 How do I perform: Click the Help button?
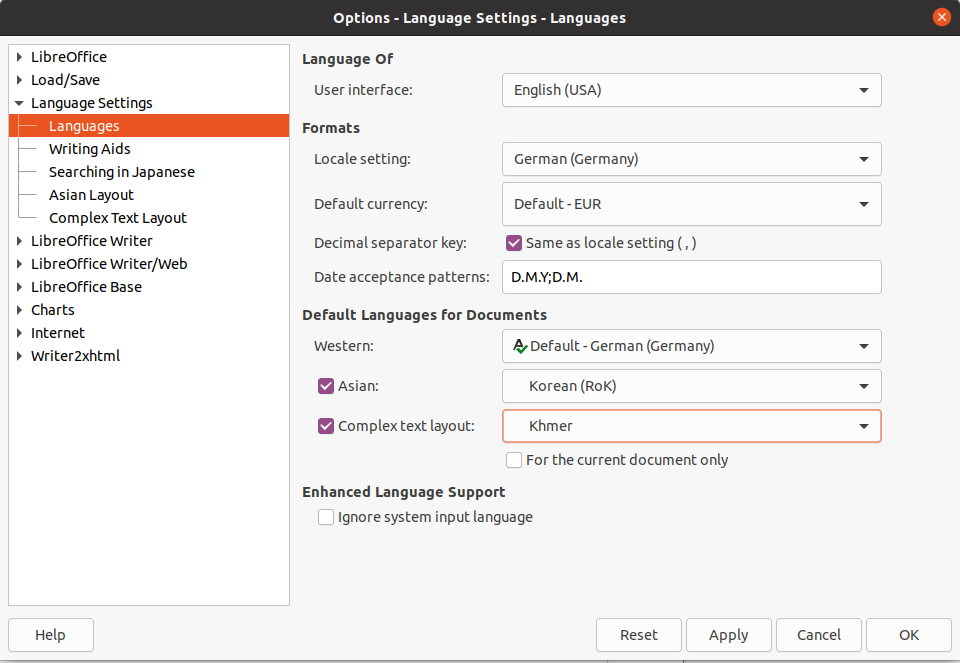pos(51,635)
